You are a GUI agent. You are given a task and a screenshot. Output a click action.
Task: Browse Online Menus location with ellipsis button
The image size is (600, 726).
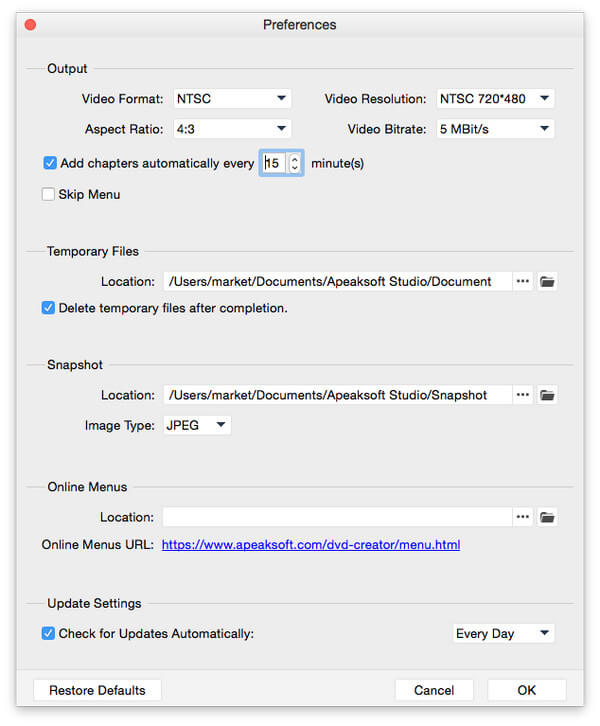[x=523, y=517]
